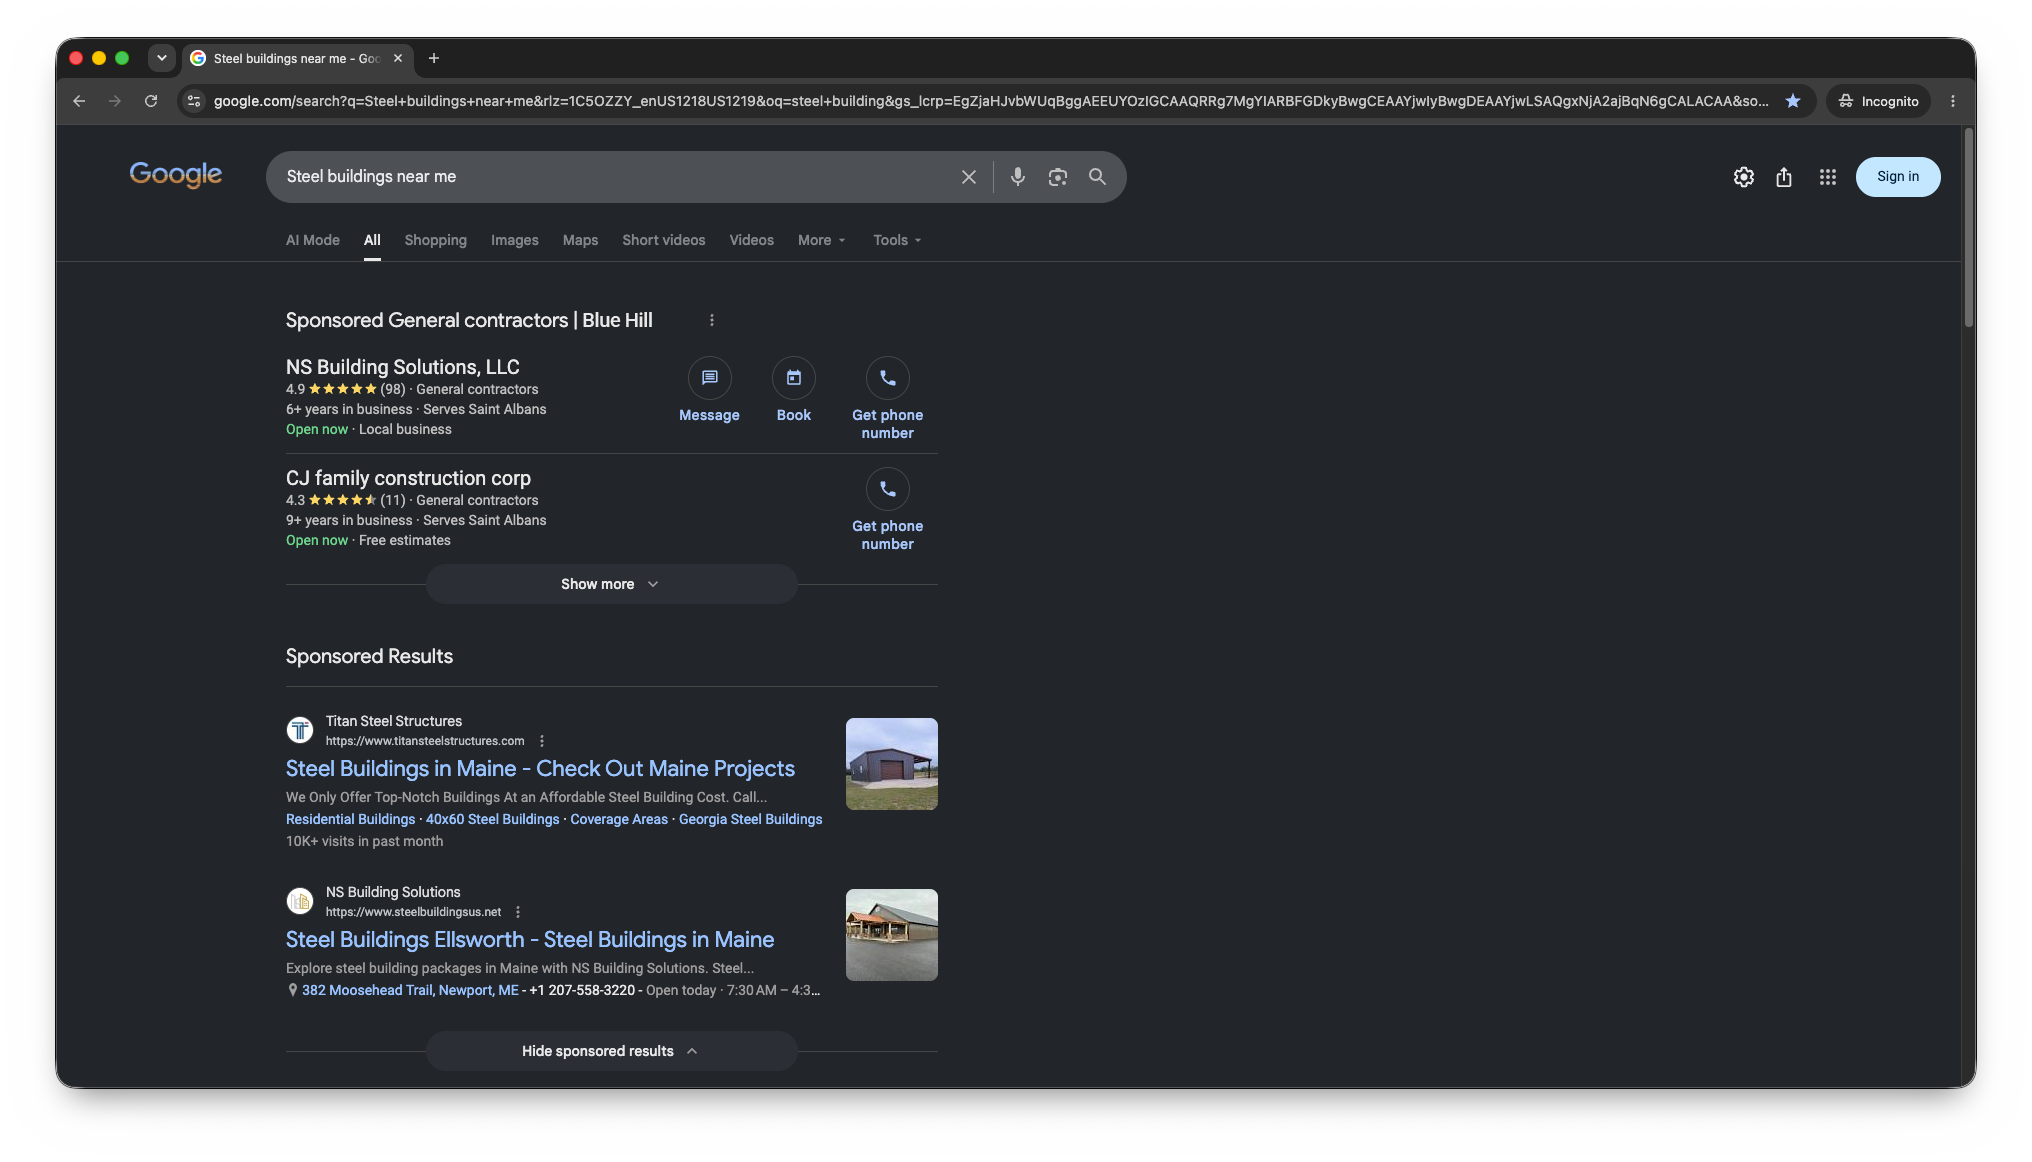Open Steel Buildings in Maine Titan link

tap(540, 768)
